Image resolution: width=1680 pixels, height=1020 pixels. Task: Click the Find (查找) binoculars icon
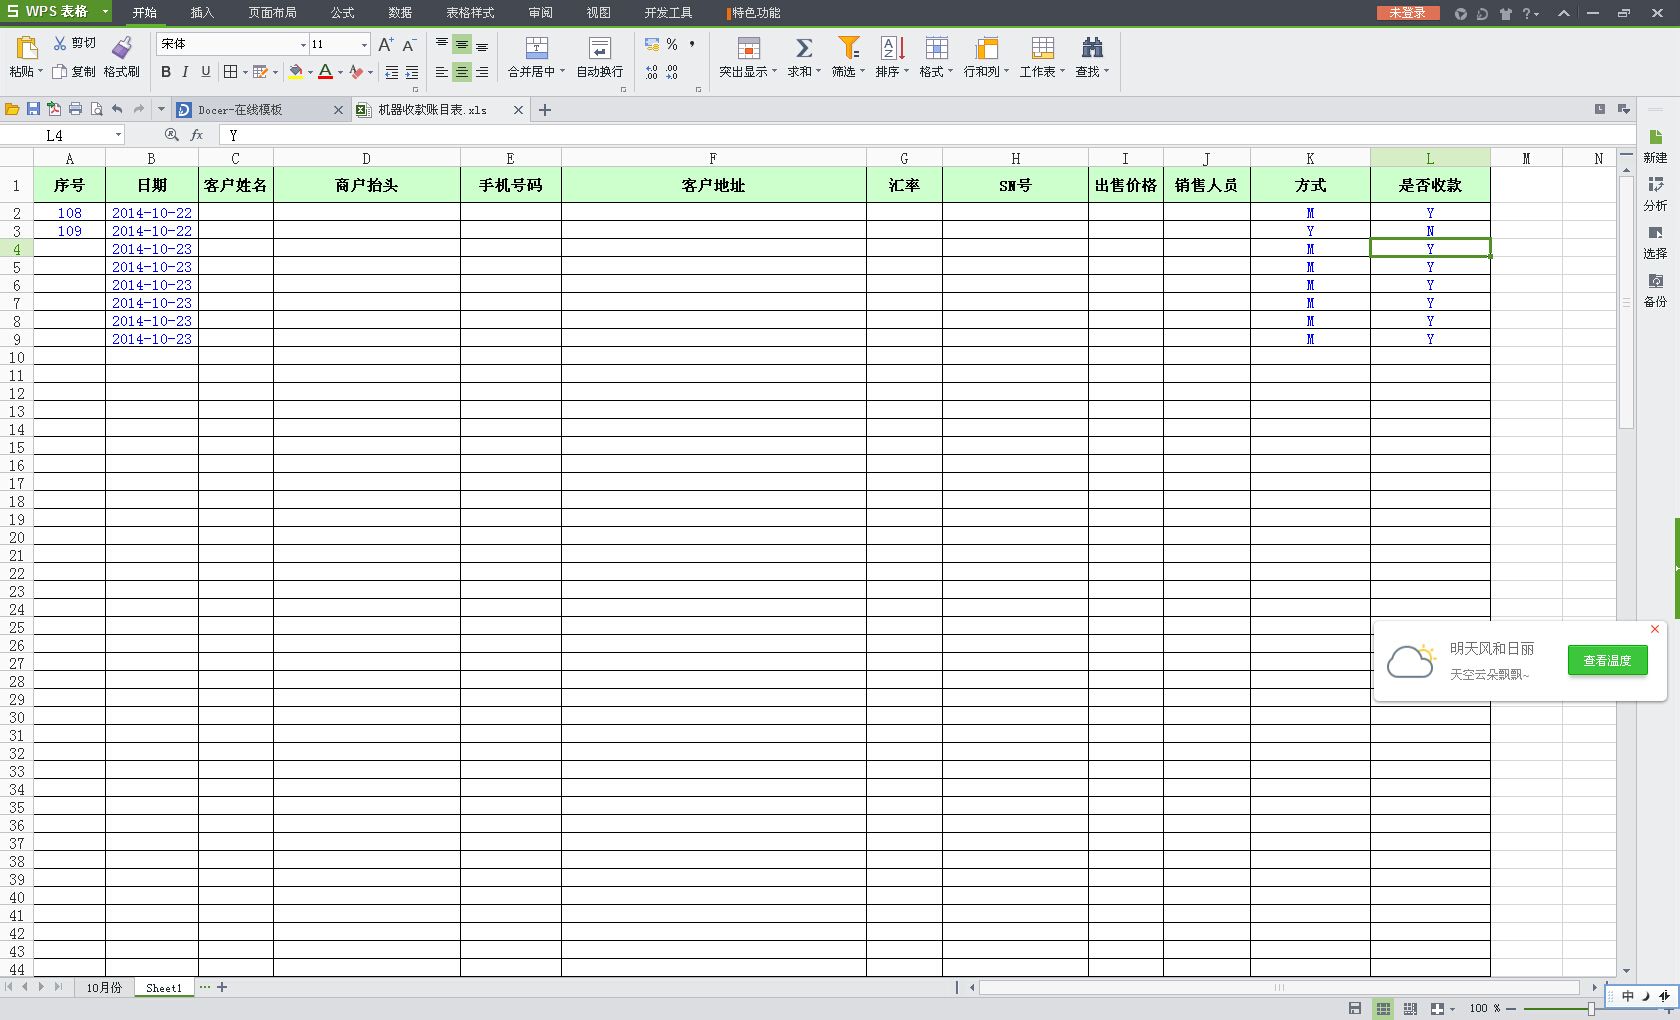(1092, 48)
